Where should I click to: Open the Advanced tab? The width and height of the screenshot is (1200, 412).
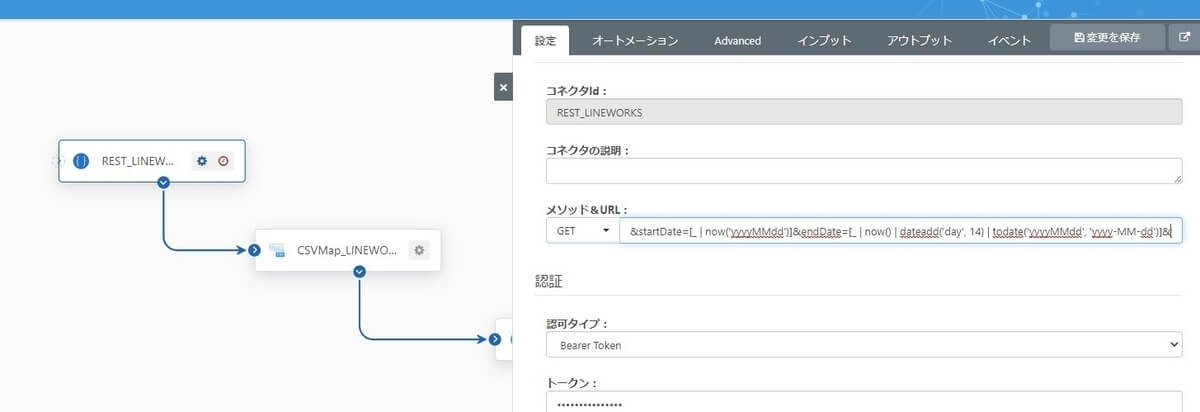(738, 41)
